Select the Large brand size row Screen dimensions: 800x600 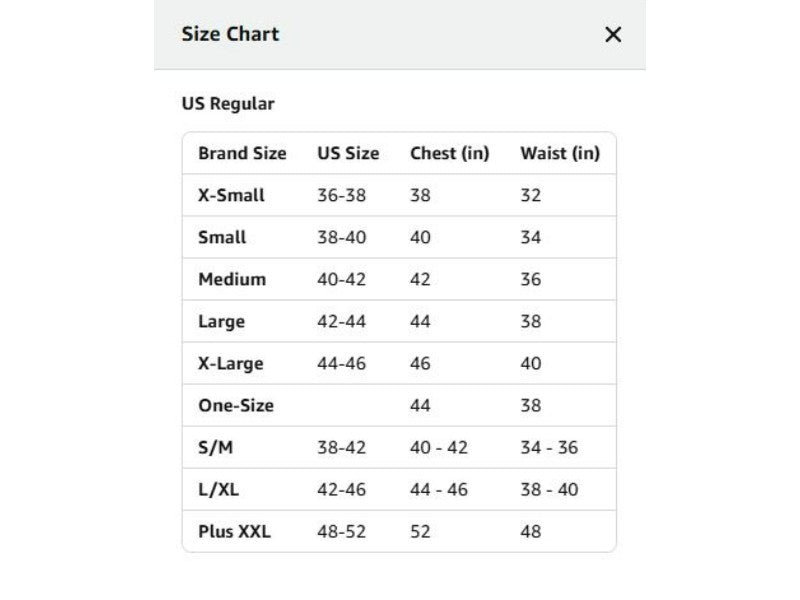399,321
